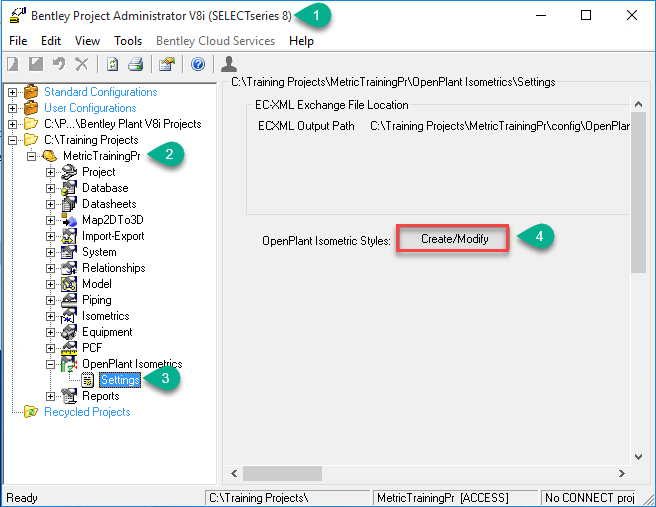The image size is (656, 507).
Task: Expand the Database node
Action: [50, 188]
